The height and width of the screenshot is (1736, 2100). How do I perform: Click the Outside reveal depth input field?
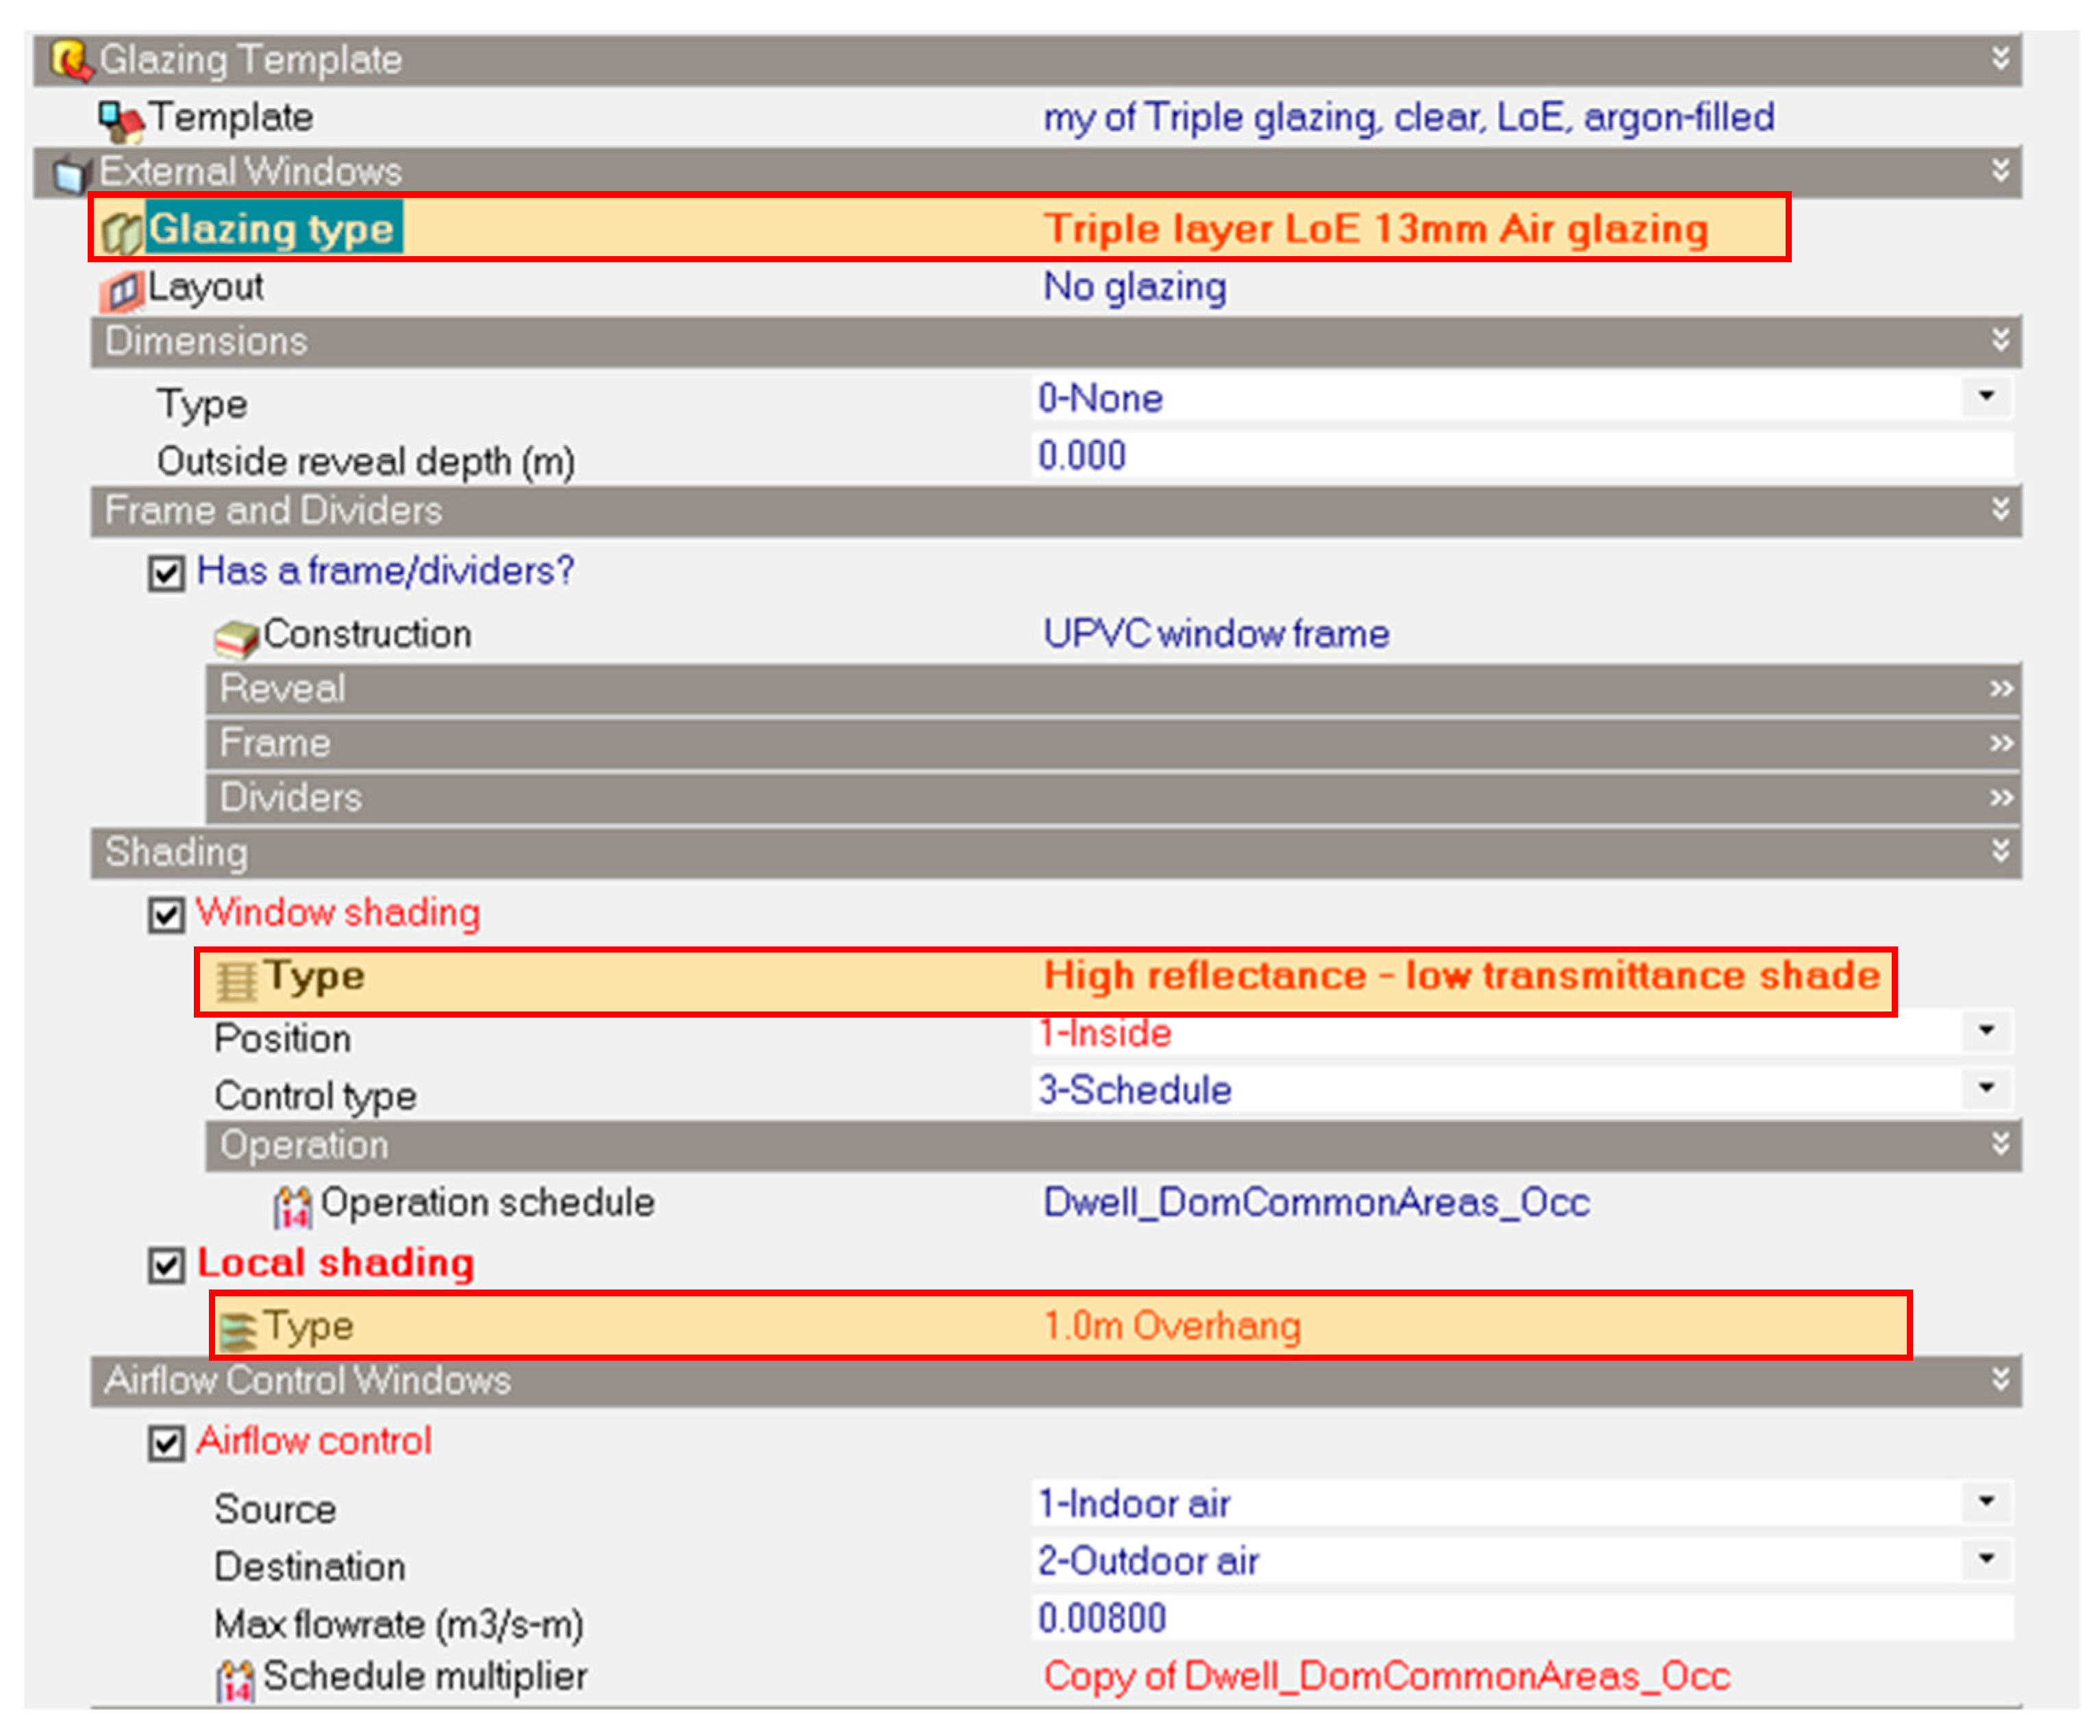click(x=1500, y=457)
